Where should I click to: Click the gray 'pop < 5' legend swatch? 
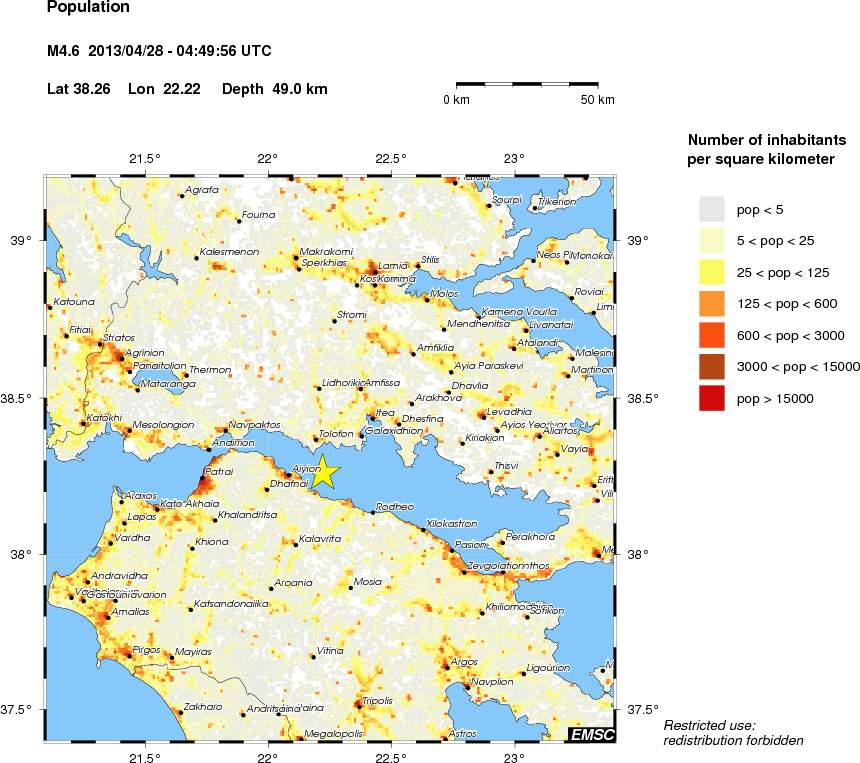(711, 208)
